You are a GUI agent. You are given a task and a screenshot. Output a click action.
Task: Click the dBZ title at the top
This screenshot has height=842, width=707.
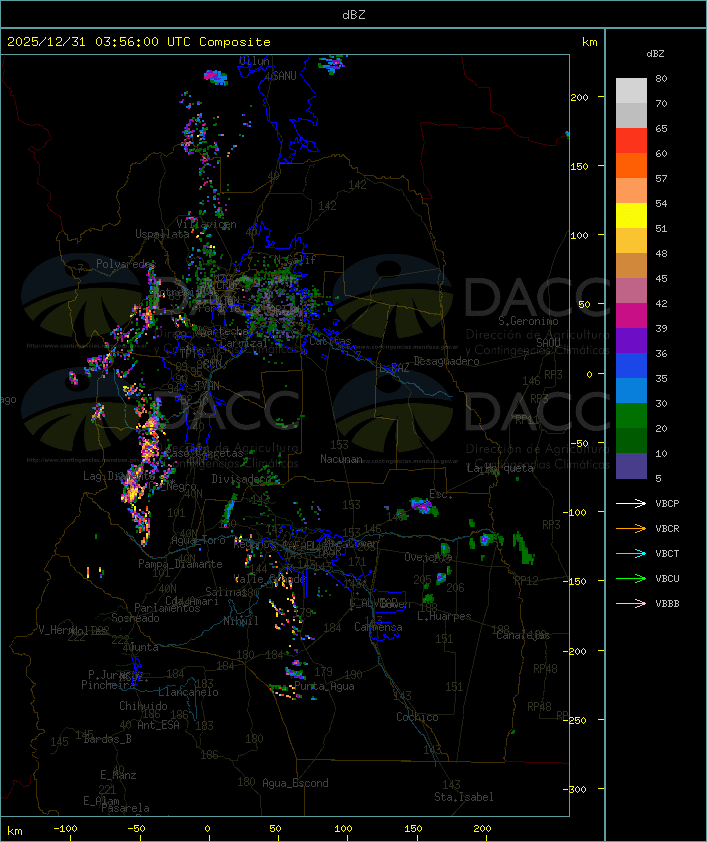pos(354,15)
